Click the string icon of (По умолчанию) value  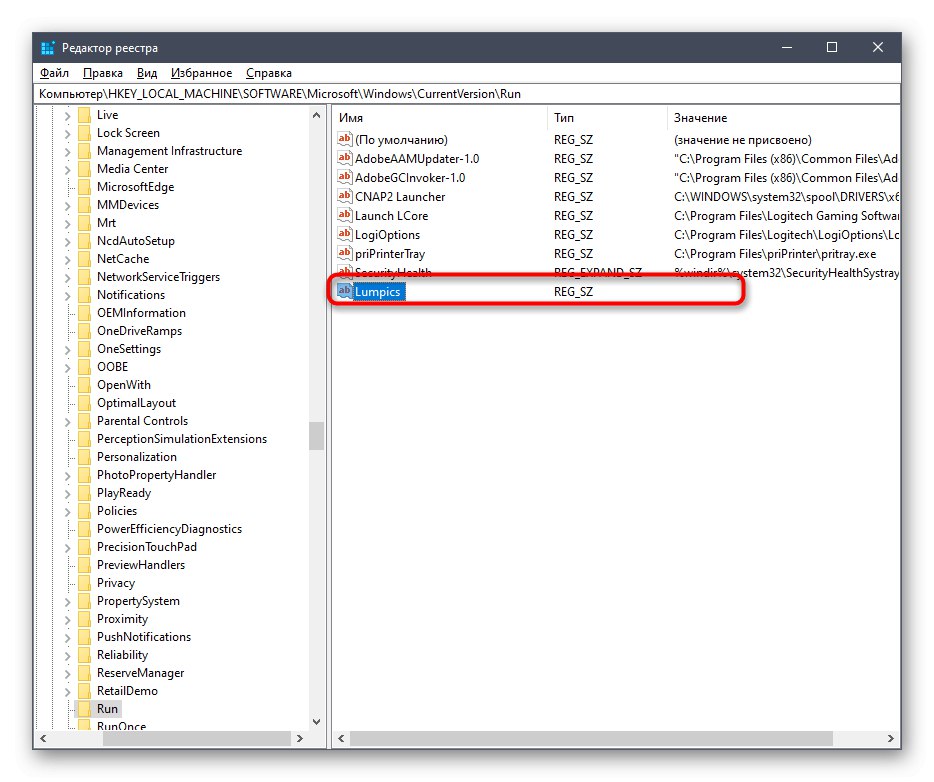coord(344,139)
